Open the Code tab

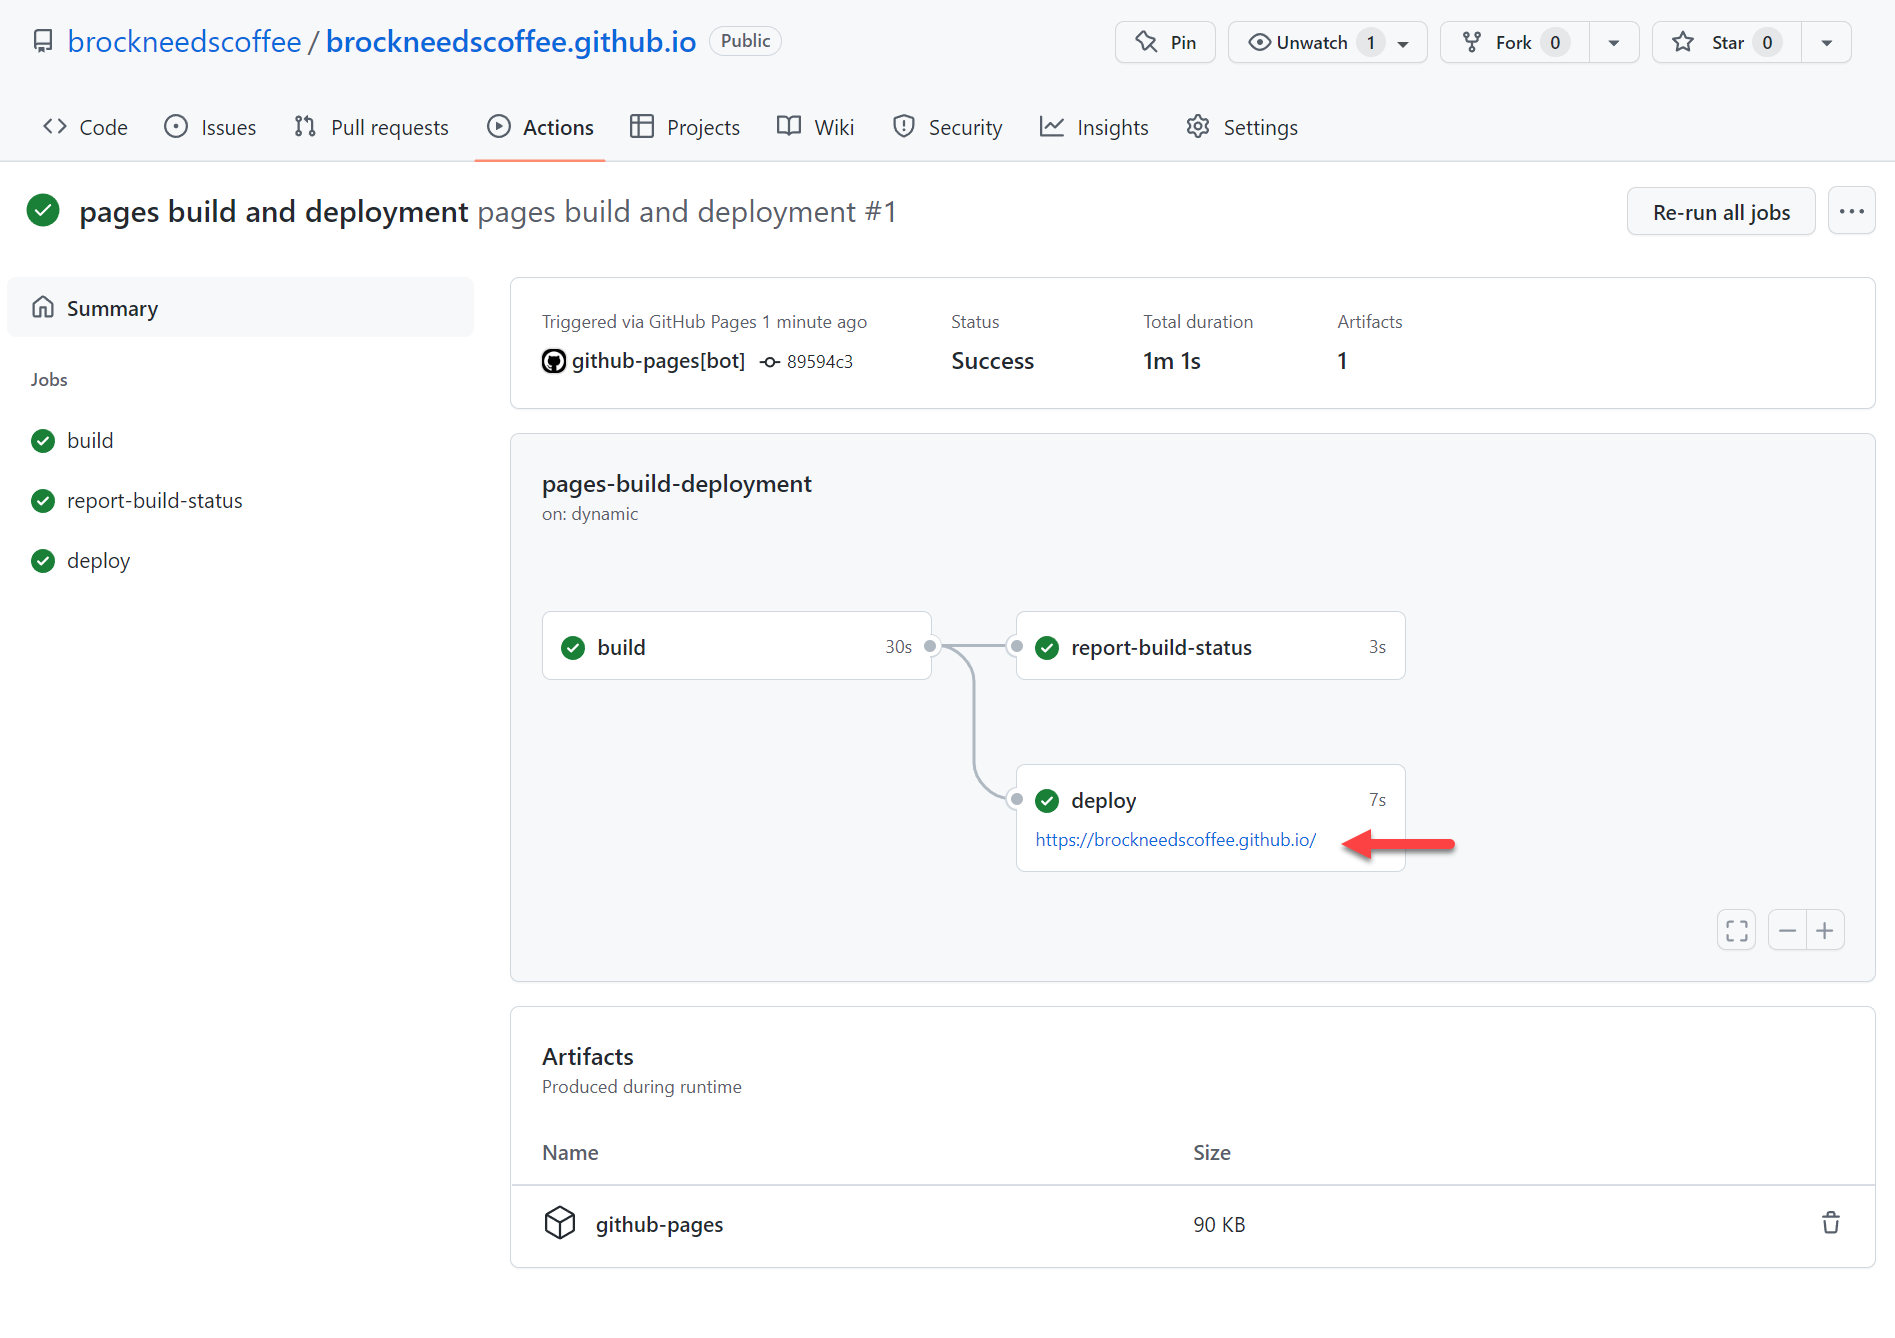[x=85, y=127]
